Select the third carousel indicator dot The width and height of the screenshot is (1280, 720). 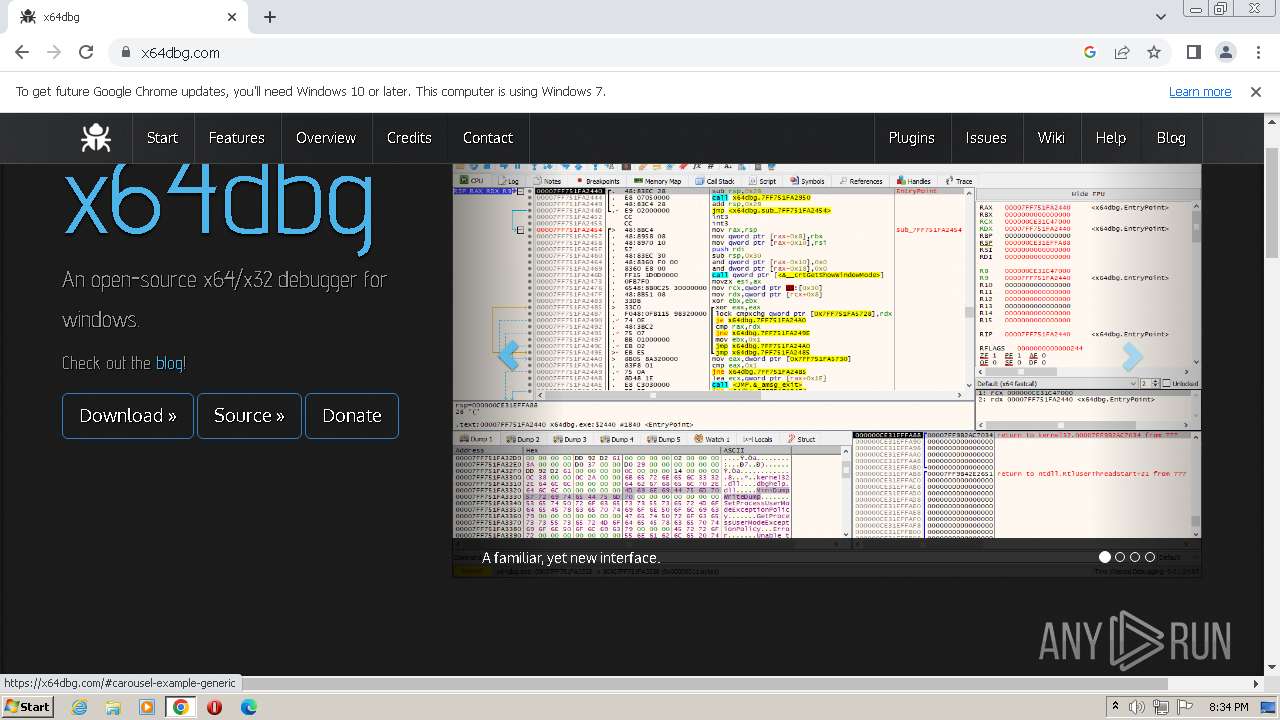pyautogui.click(x=1135, y=557)
